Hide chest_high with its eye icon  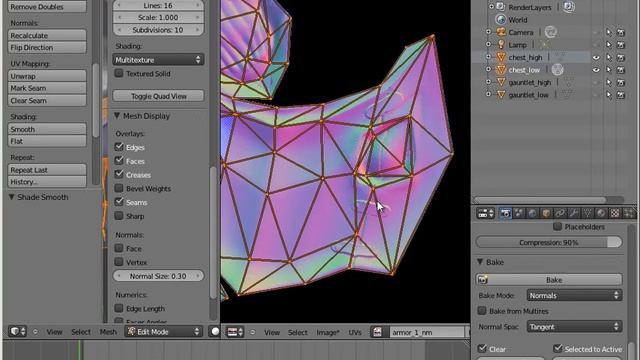pyautogui.click(x=596, y=58)
